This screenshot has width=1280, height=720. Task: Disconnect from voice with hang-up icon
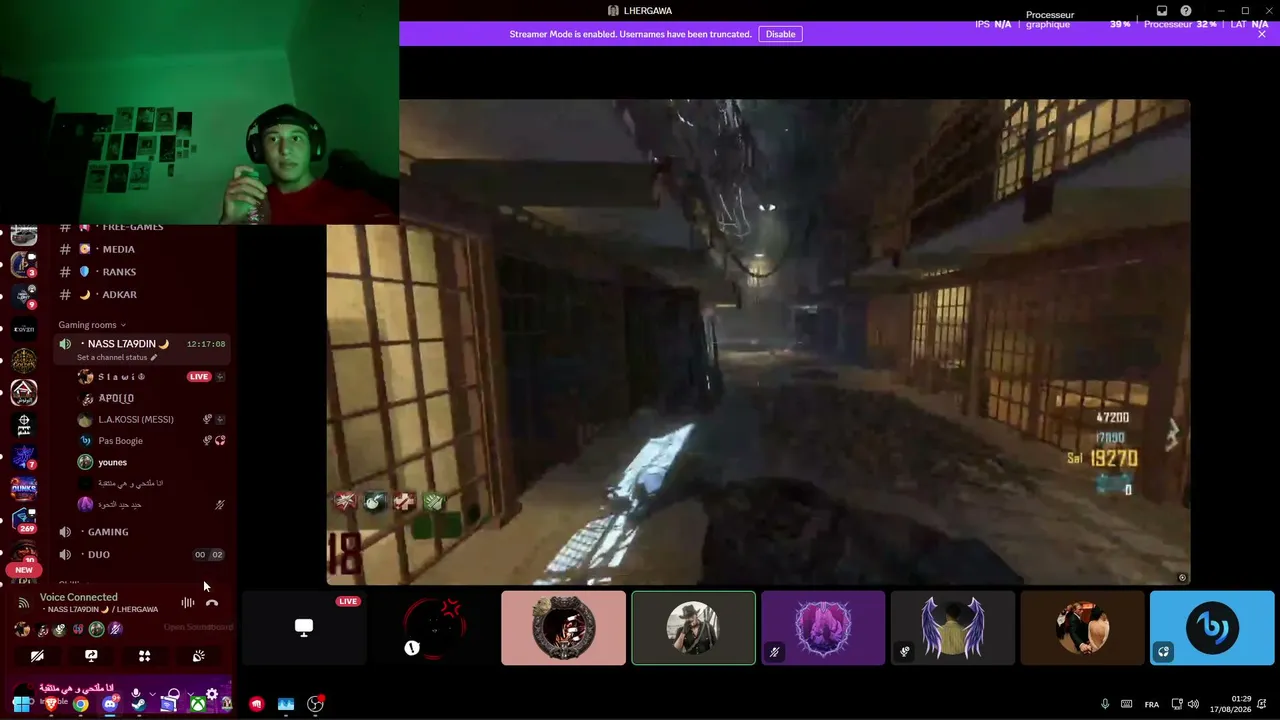point(212,603)
